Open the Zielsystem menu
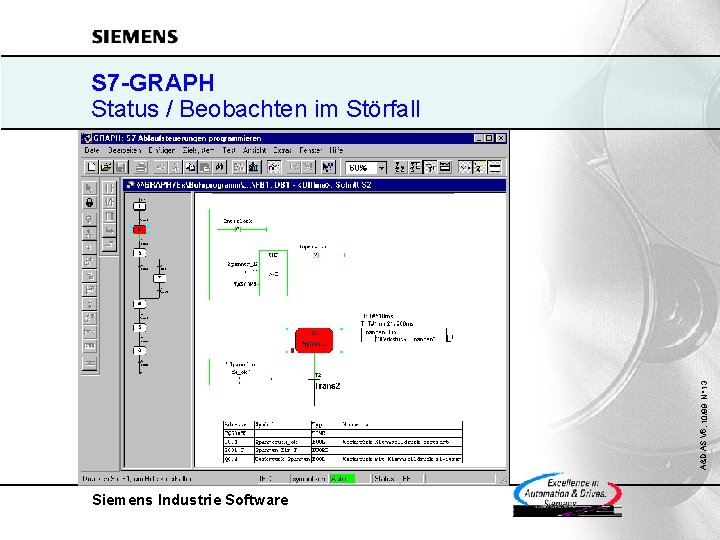 click(198, 150)
